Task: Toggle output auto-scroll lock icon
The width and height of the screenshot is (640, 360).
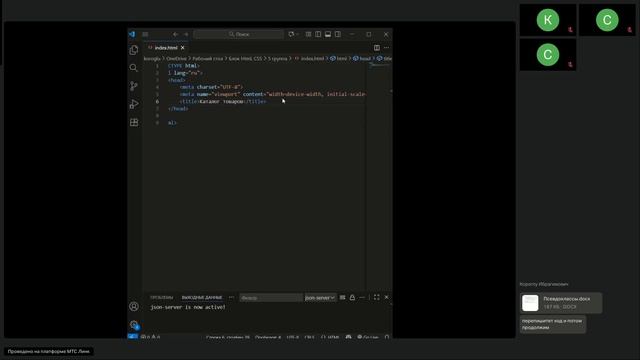Action: (352, 298)
